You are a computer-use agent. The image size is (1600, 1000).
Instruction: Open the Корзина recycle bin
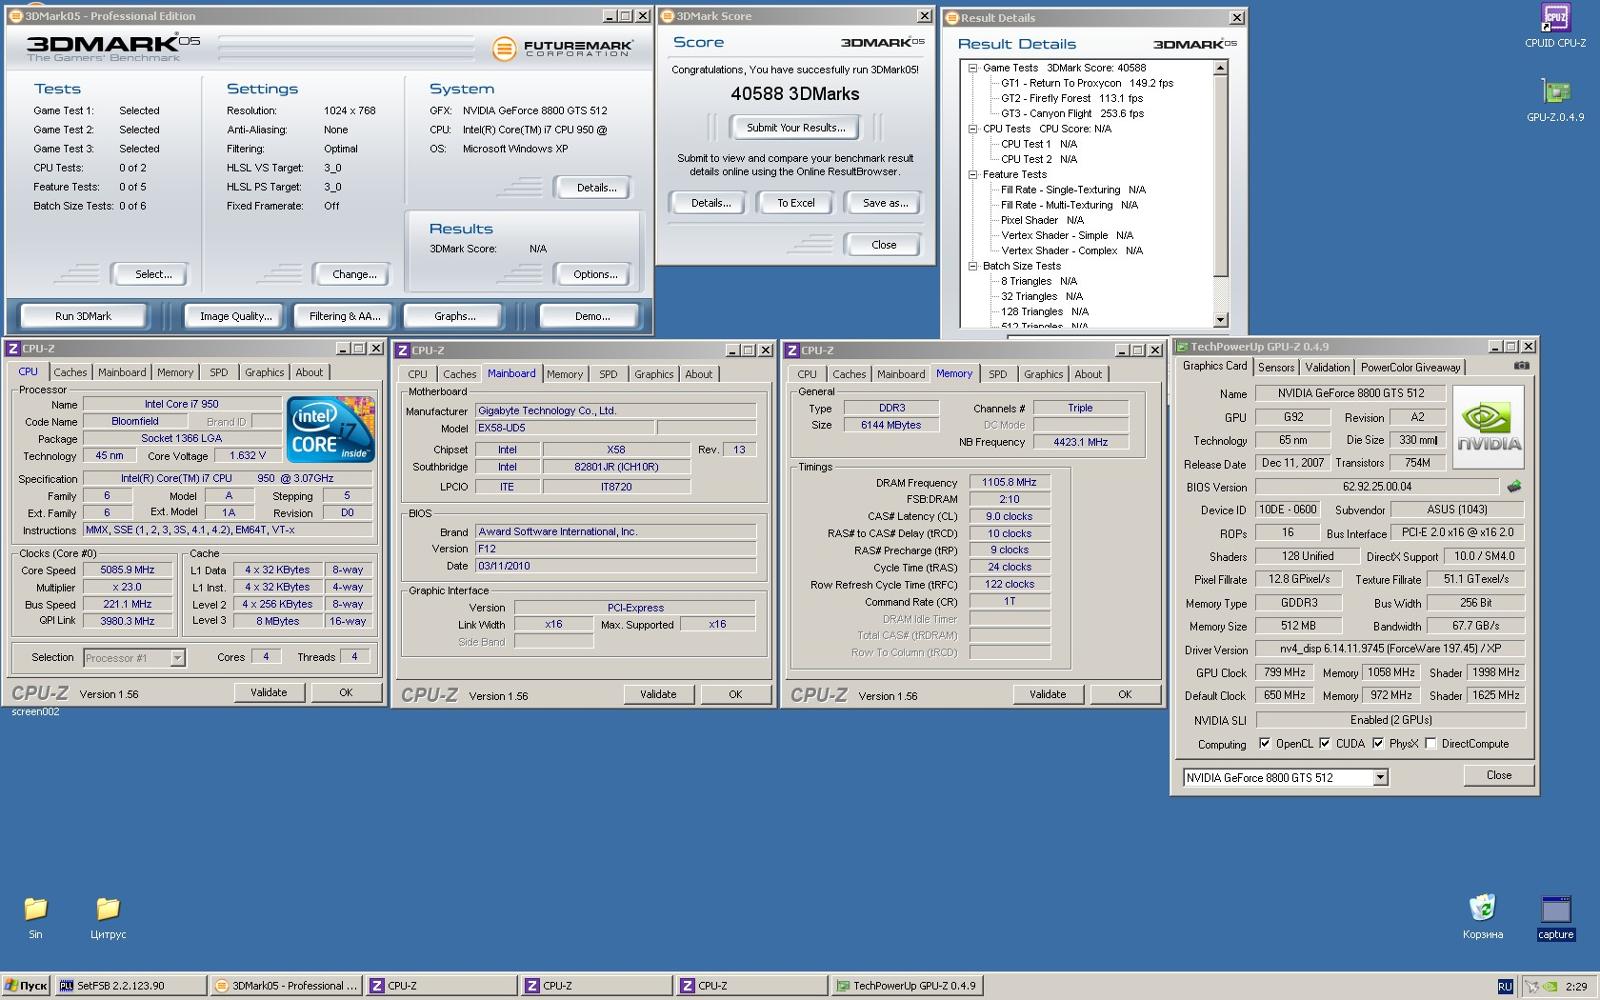coord(1482,917)
